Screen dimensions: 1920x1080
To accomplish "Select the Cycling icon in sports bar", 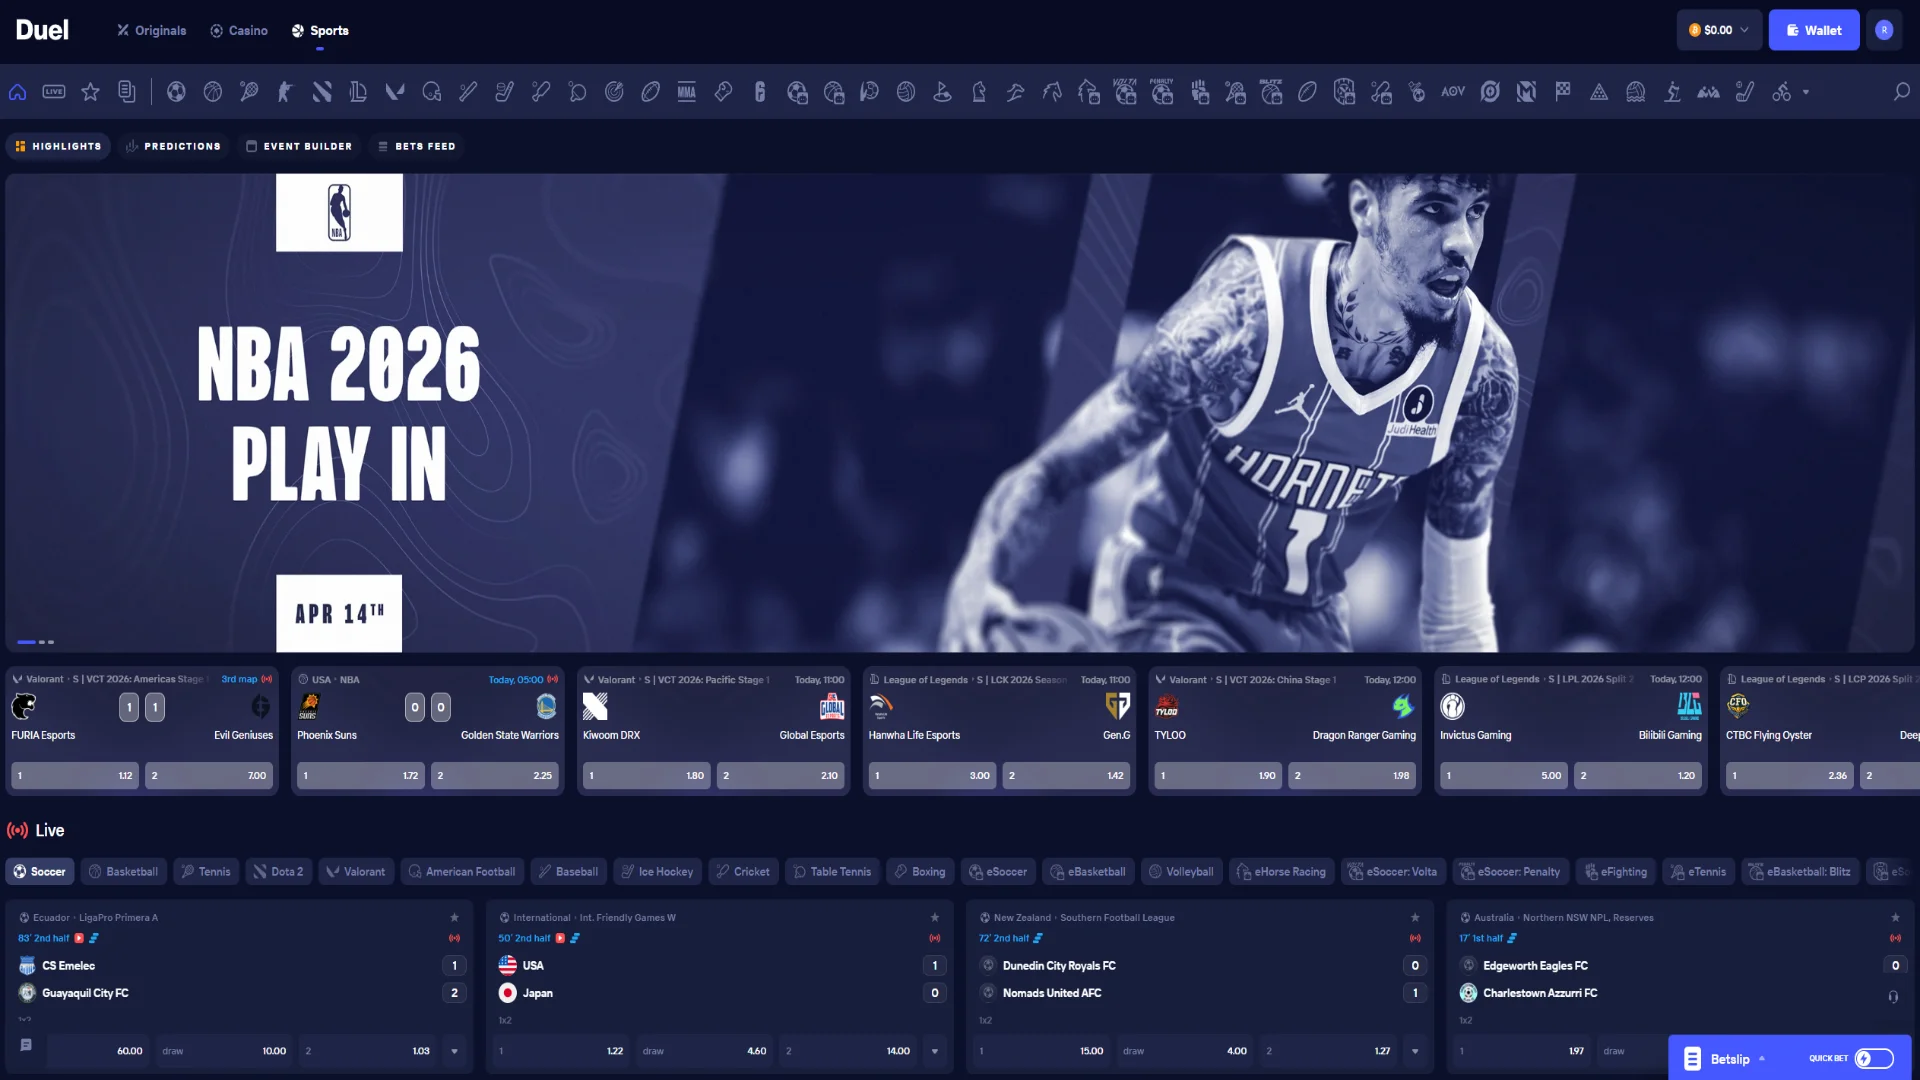I will point(1781,92).
